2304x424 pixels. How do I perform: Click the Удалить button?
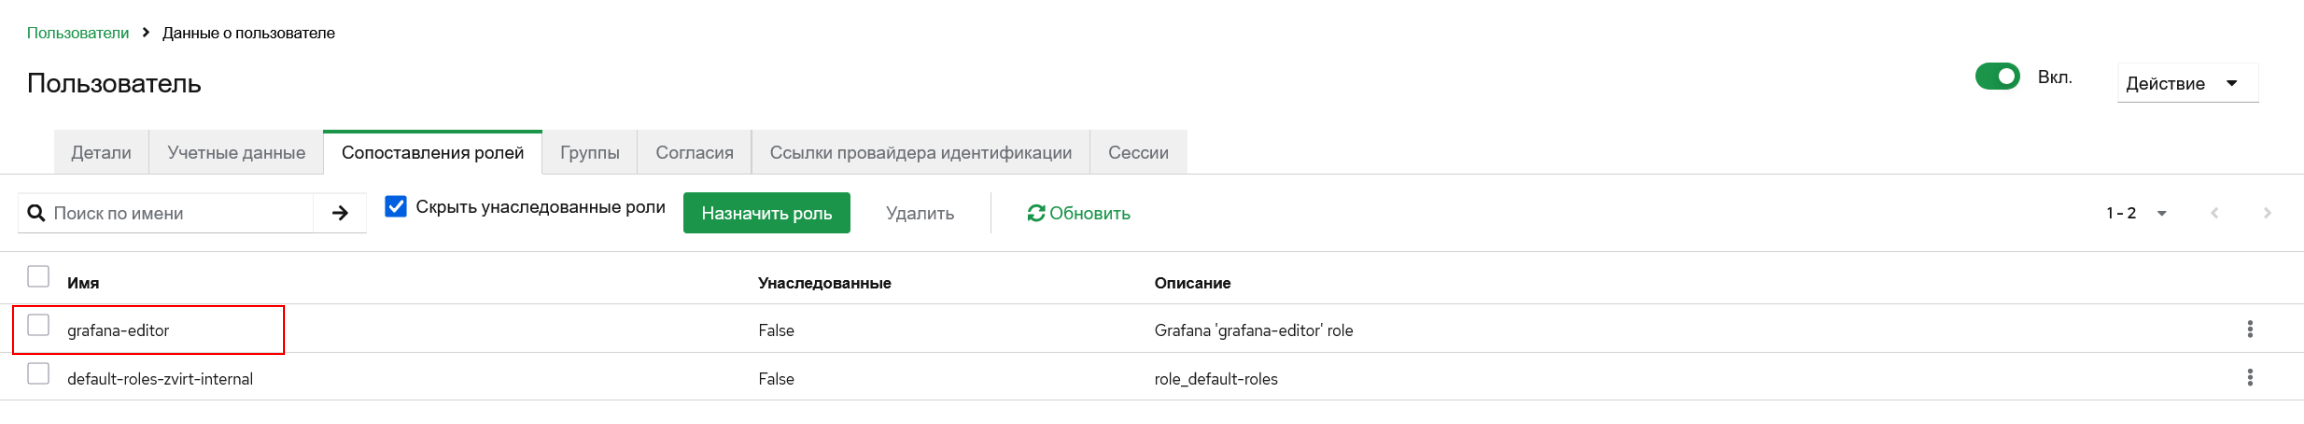coord(920,213)
